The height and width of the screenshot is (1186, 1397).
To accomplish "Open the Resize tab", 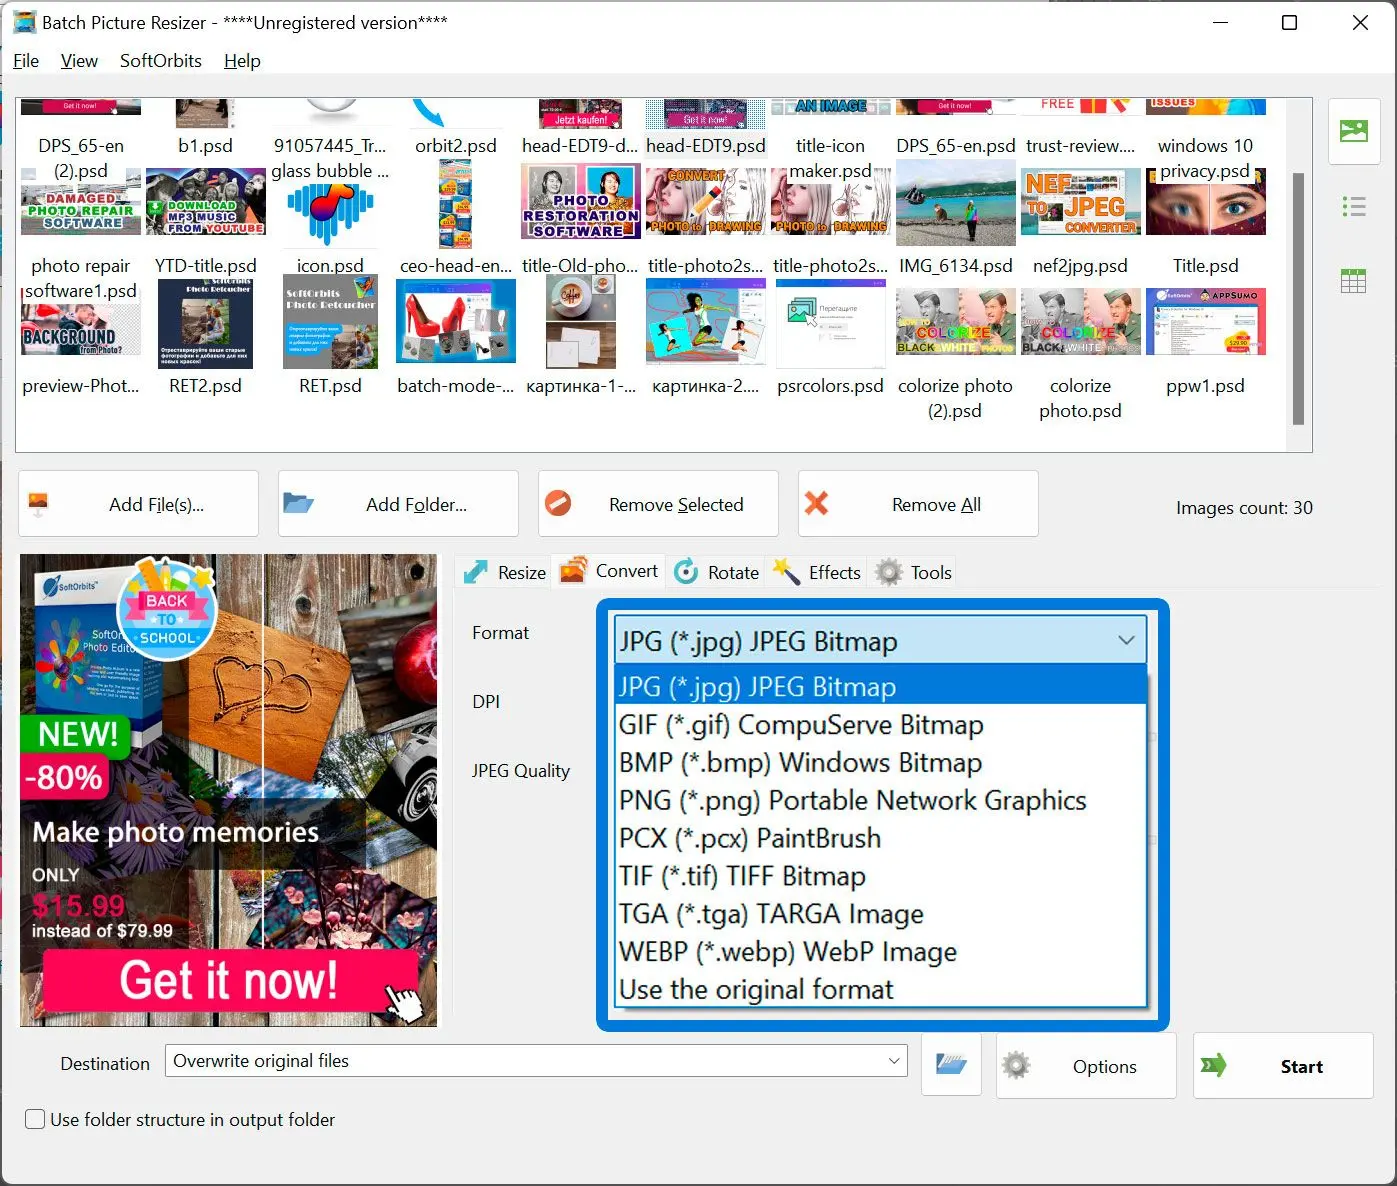I will coord(503,572).
